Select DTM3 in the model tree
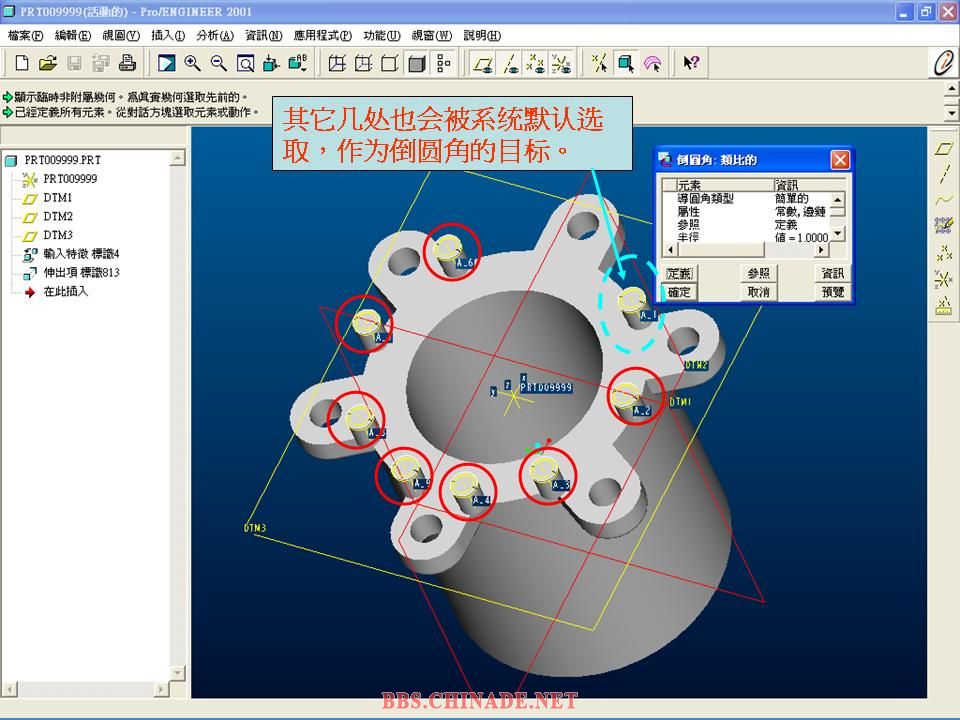 (x=58, y=235)
